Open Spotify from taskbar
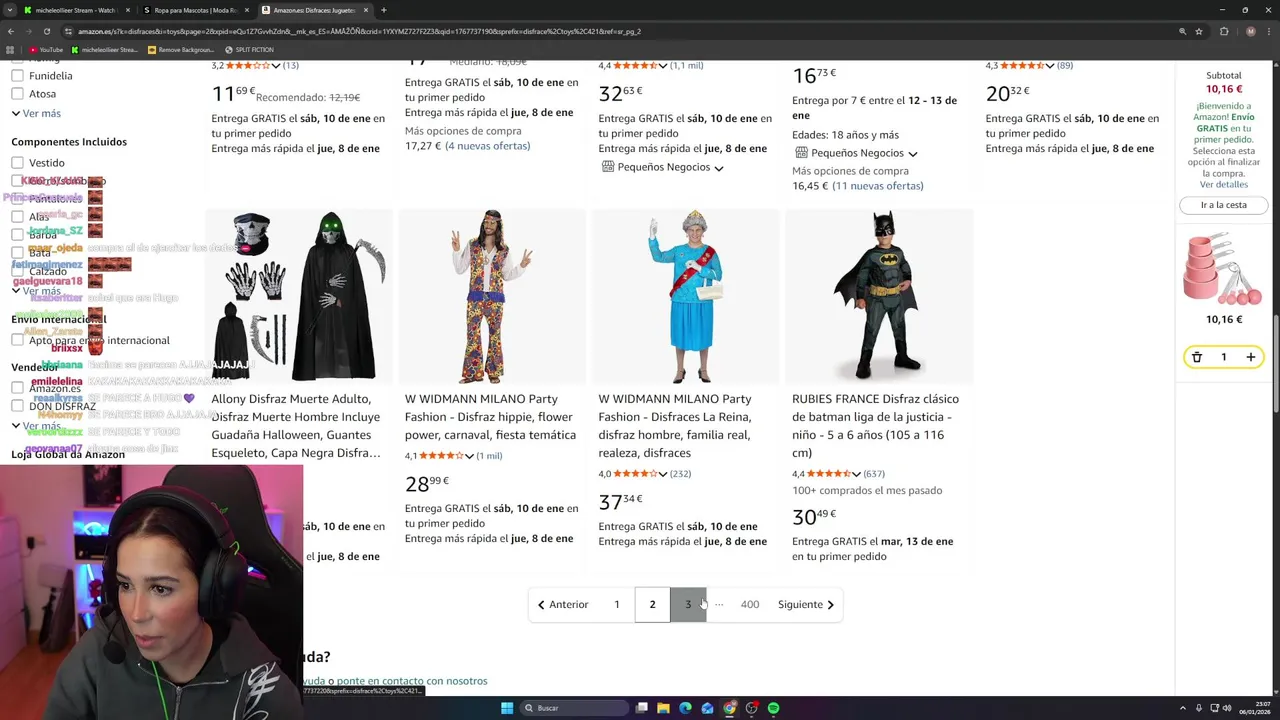 coord(774,708)
